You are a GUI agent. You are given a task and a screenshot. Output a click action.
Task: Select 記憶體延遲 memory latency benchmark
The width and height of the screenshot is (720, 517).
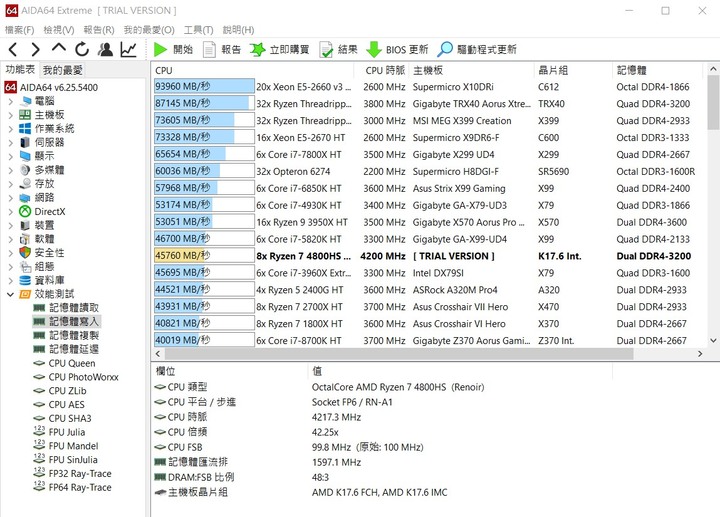click(x=66, y=349)
